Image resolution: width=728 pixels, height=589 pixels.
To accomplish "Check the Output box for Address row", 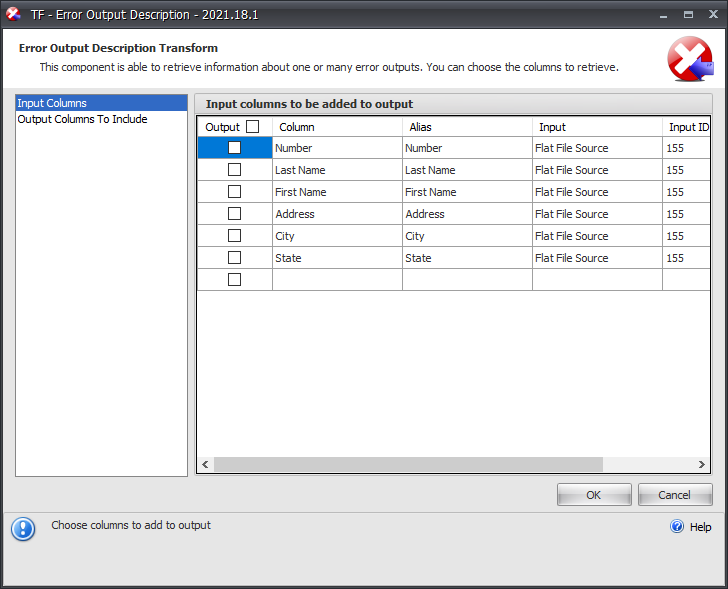I will point(234,214).
